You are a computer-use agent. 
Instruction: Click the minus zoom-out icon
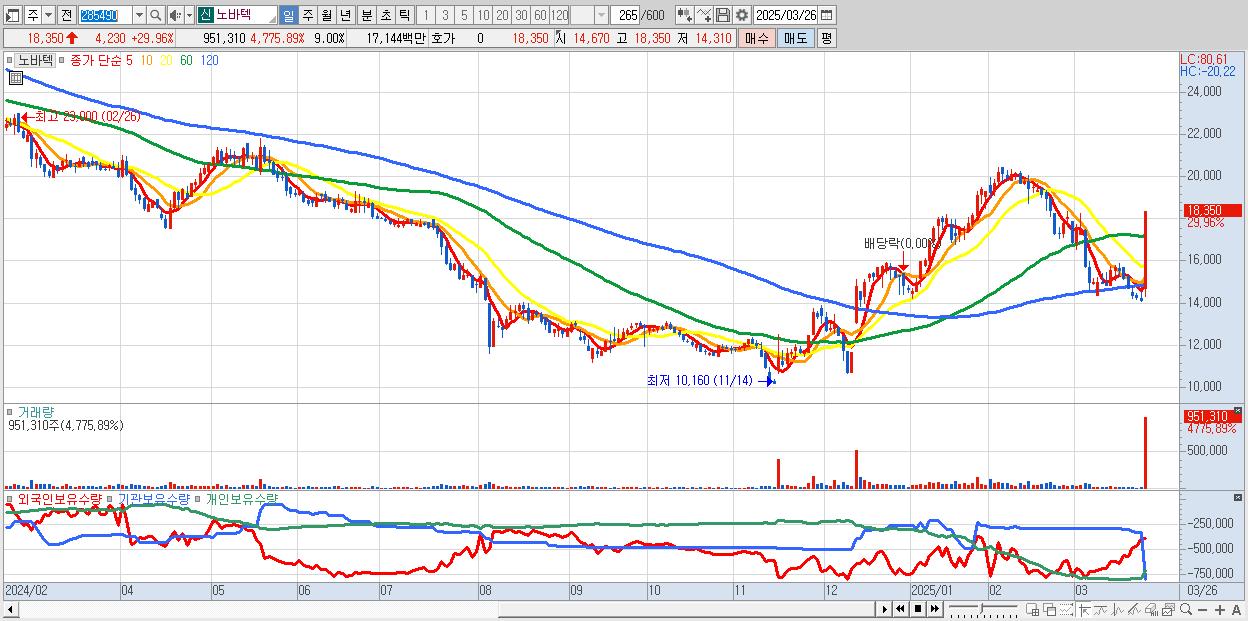tap(1203, 609)
